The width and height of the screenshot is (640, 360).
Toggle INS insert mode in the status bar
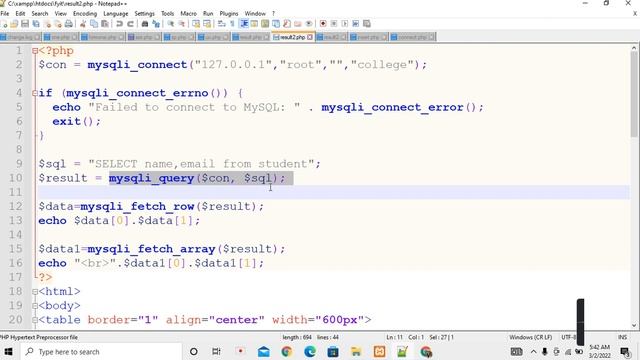(622, 338)
